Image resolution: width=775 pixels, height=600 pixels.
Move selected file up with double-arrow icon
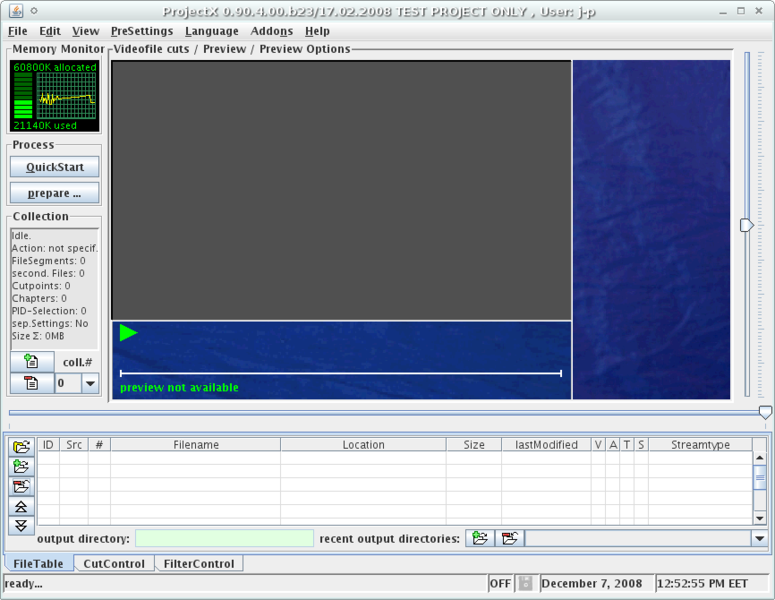pos(21,506)
